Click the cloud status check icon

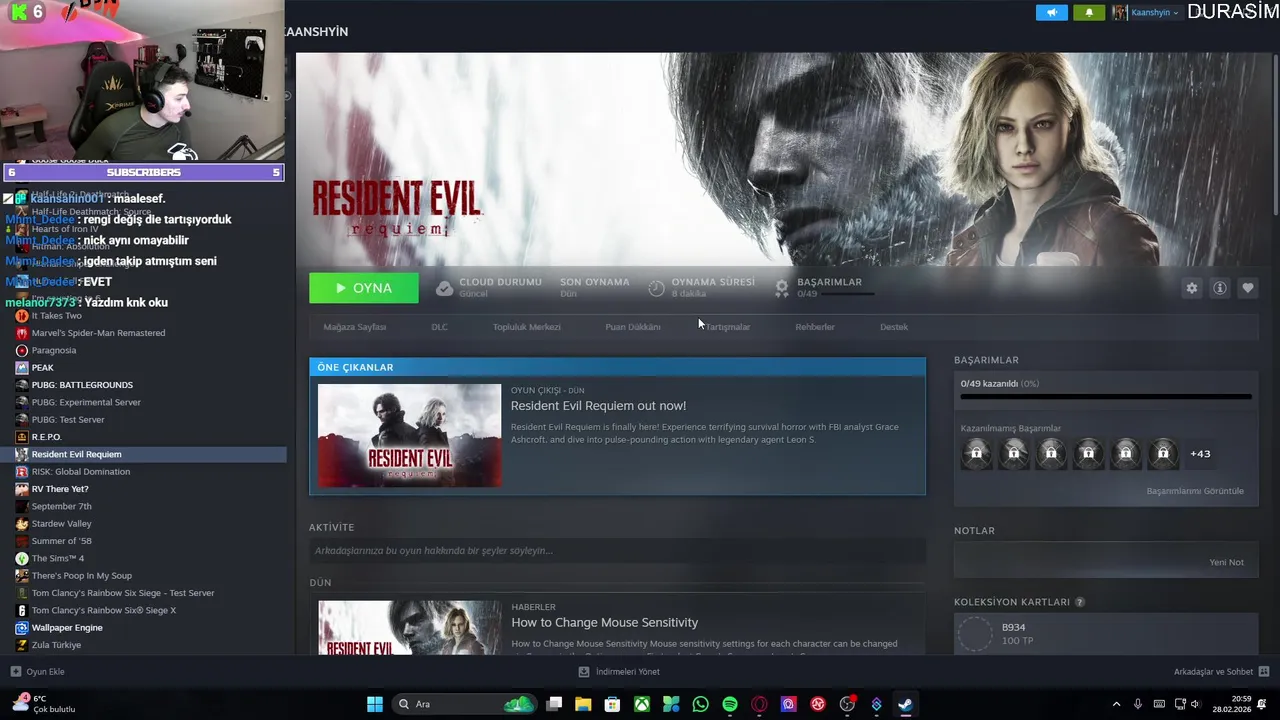tap(444, 288)
